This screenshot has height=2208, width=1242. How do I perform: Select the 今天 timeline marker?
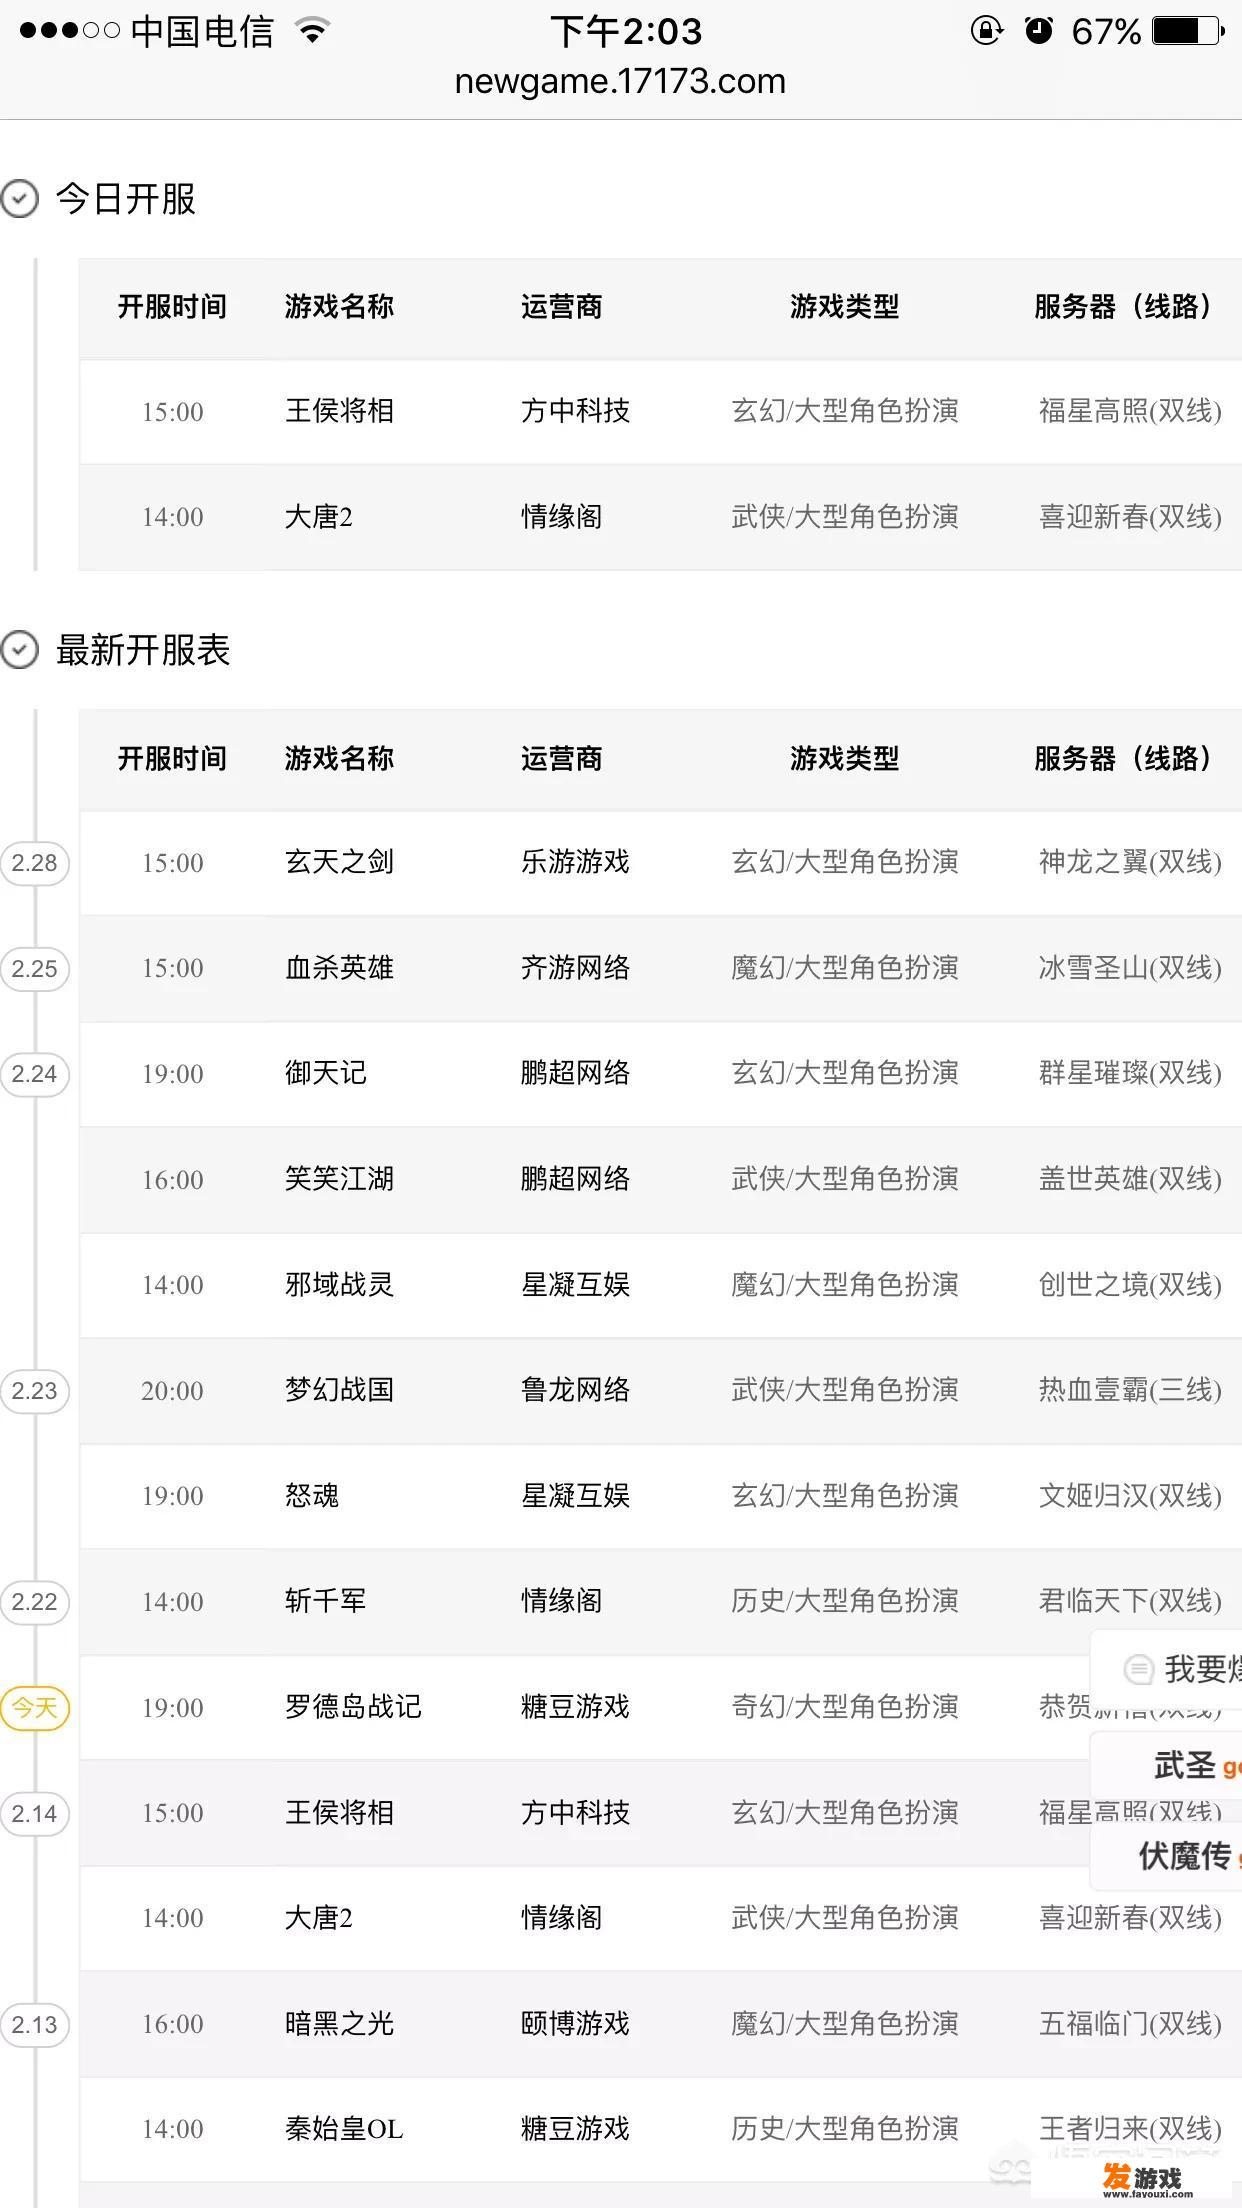(35, 1707)
